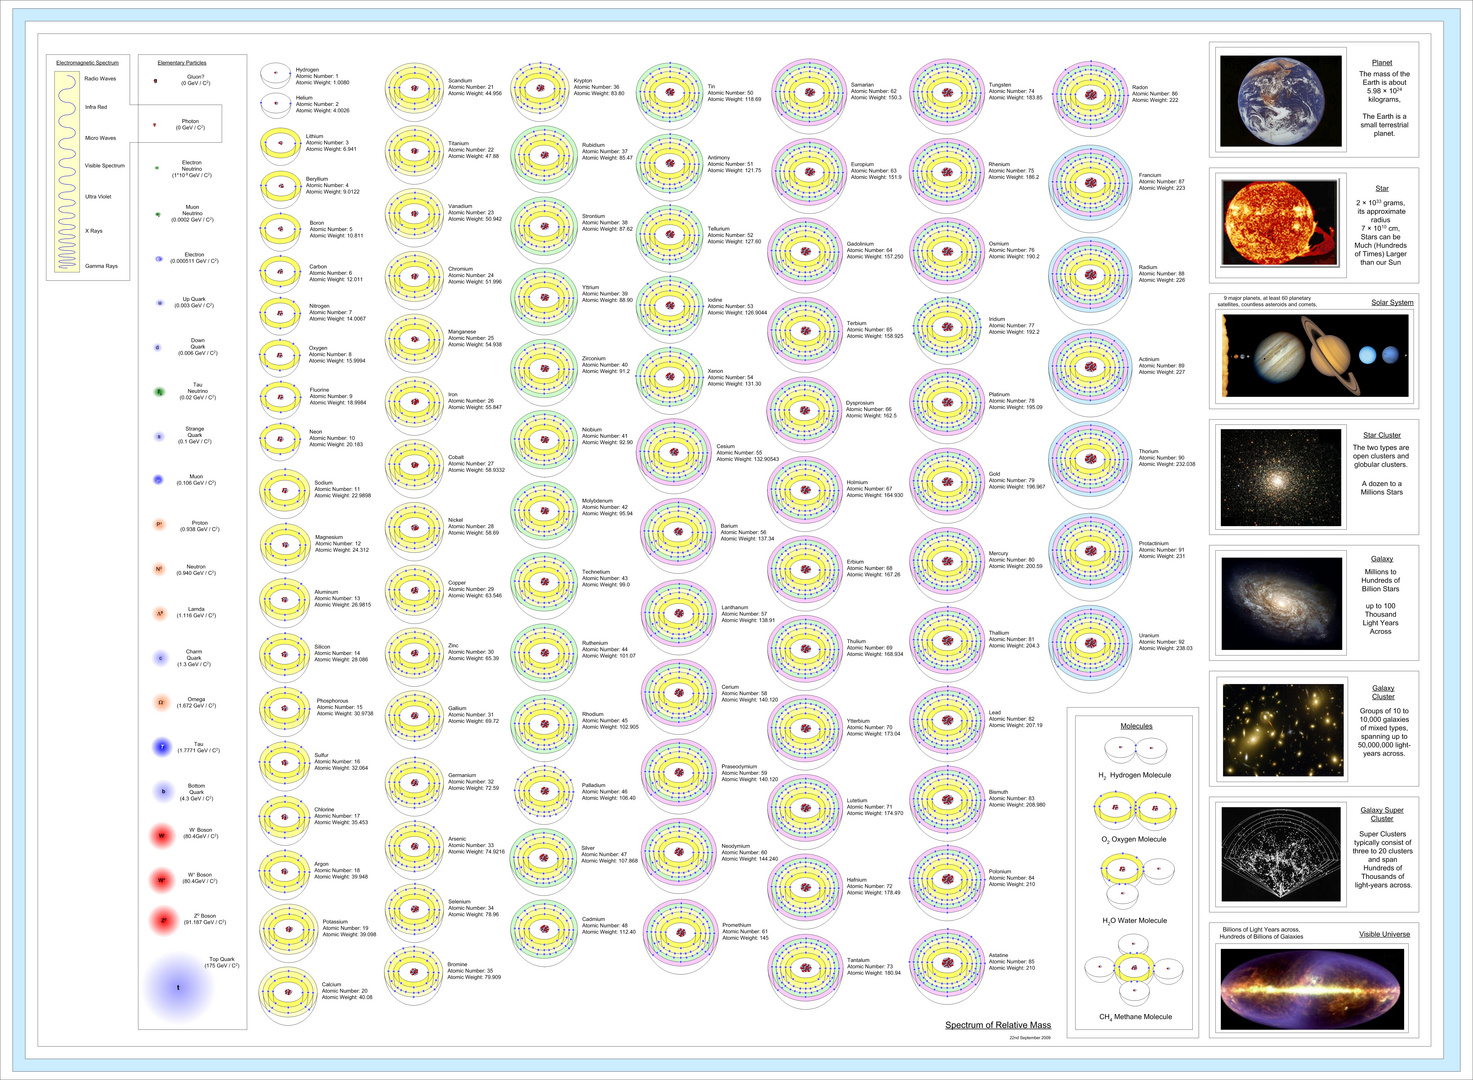
Task: Open the Galaxy Cluster photo
Action: pos(1281,730)
